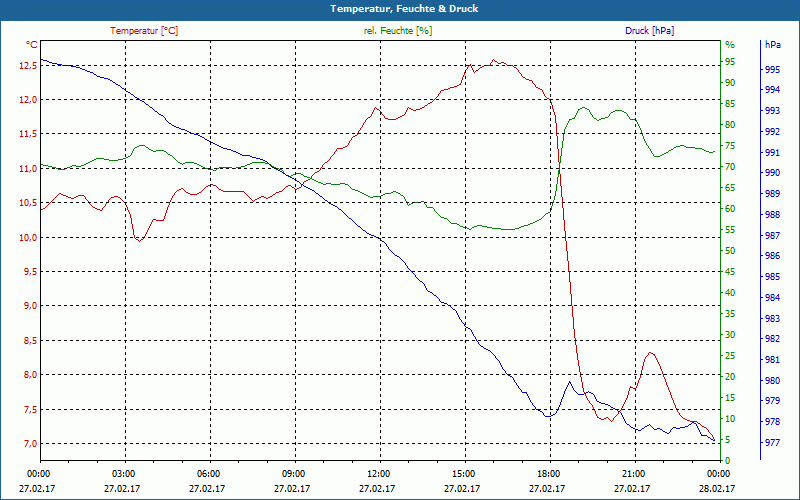Click the 979 tick on the pressure axis
The image size is (800, 500).
[772, 401]
